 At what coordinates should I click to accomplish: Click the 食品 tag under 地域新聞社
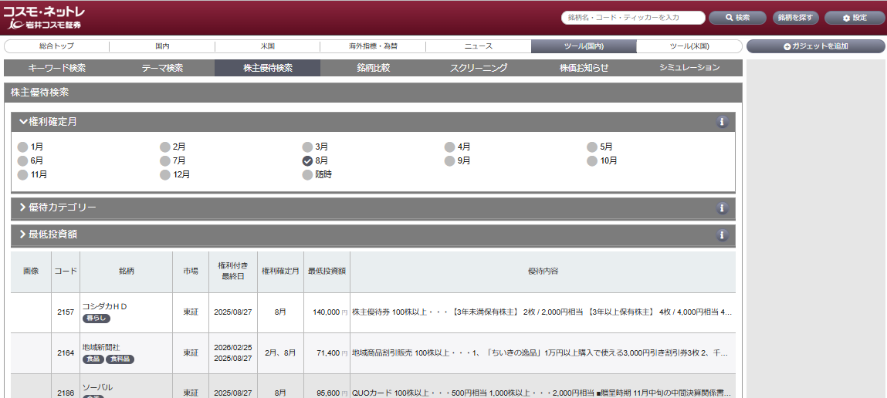[x=93, y=359]
